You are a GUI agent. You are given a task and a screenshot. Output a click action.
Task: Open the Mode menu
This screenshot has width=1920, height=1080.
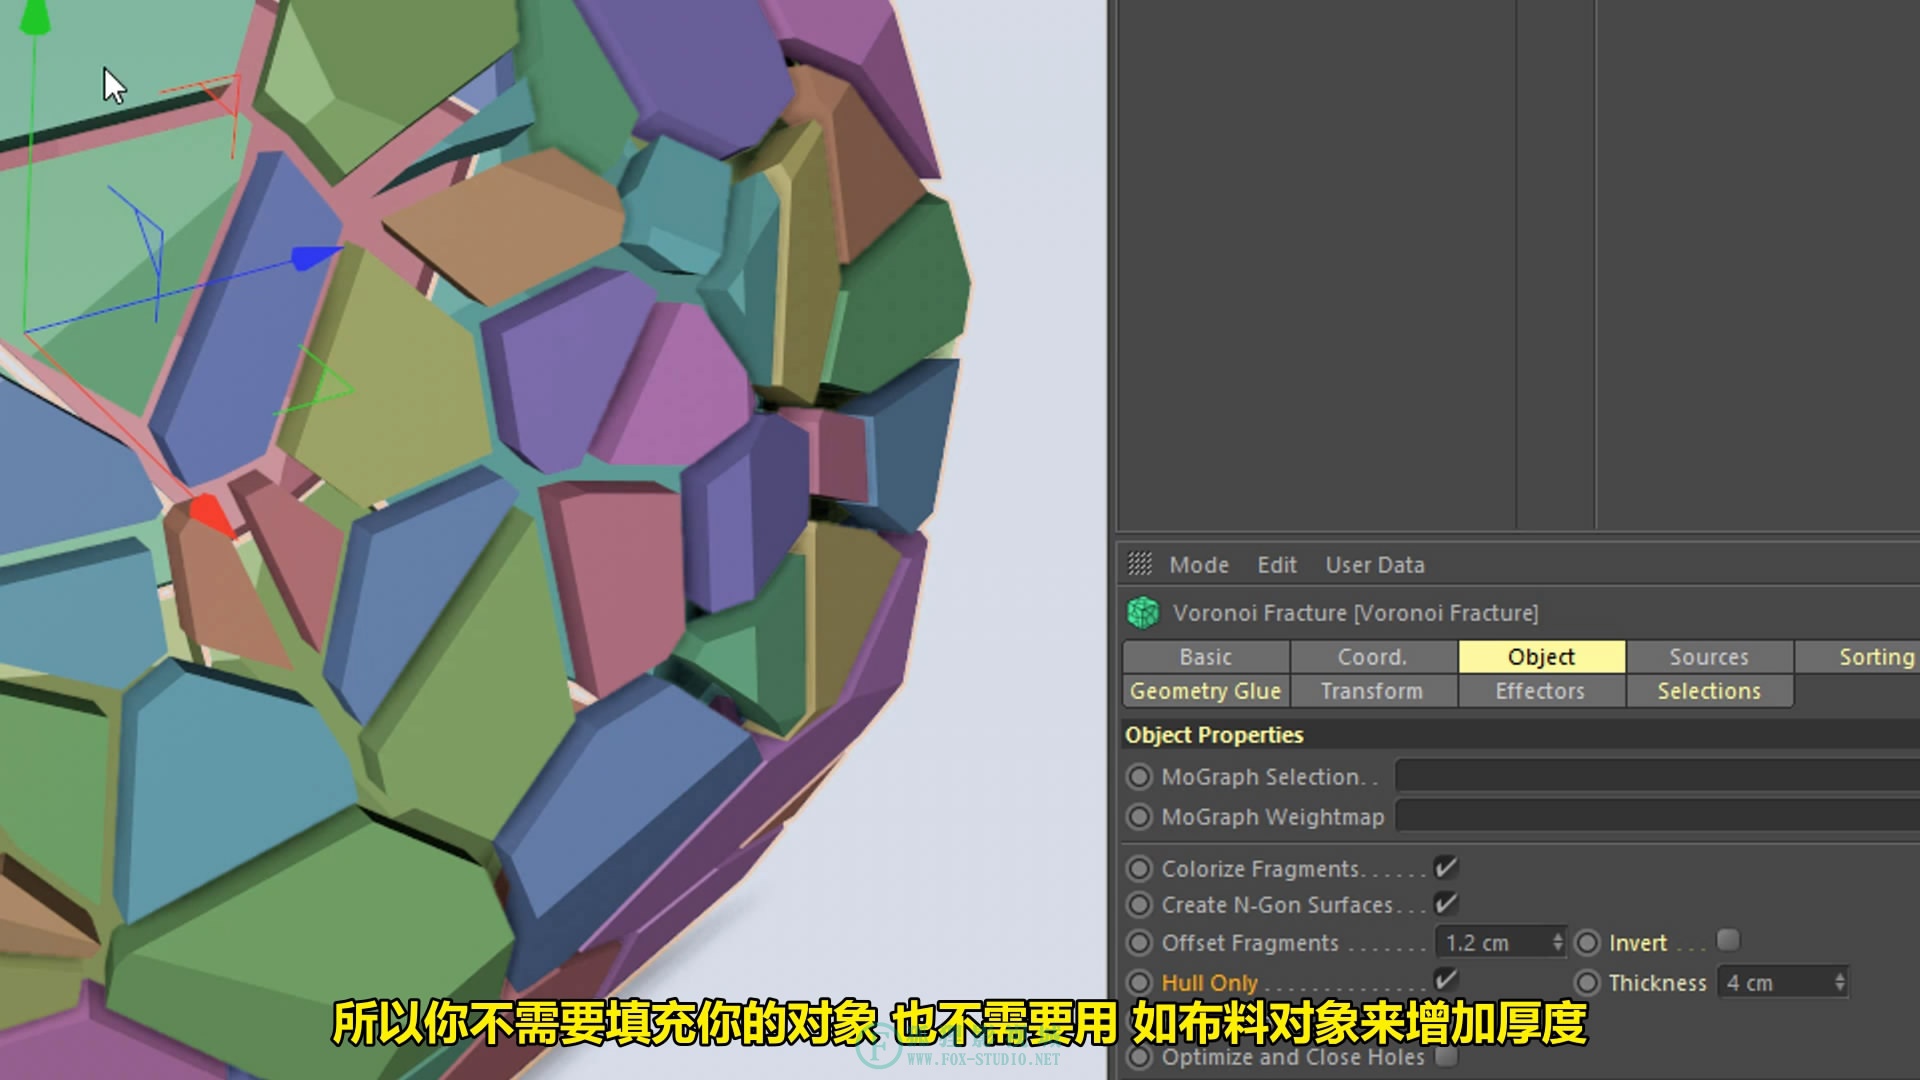click(x=1199, y=565)
